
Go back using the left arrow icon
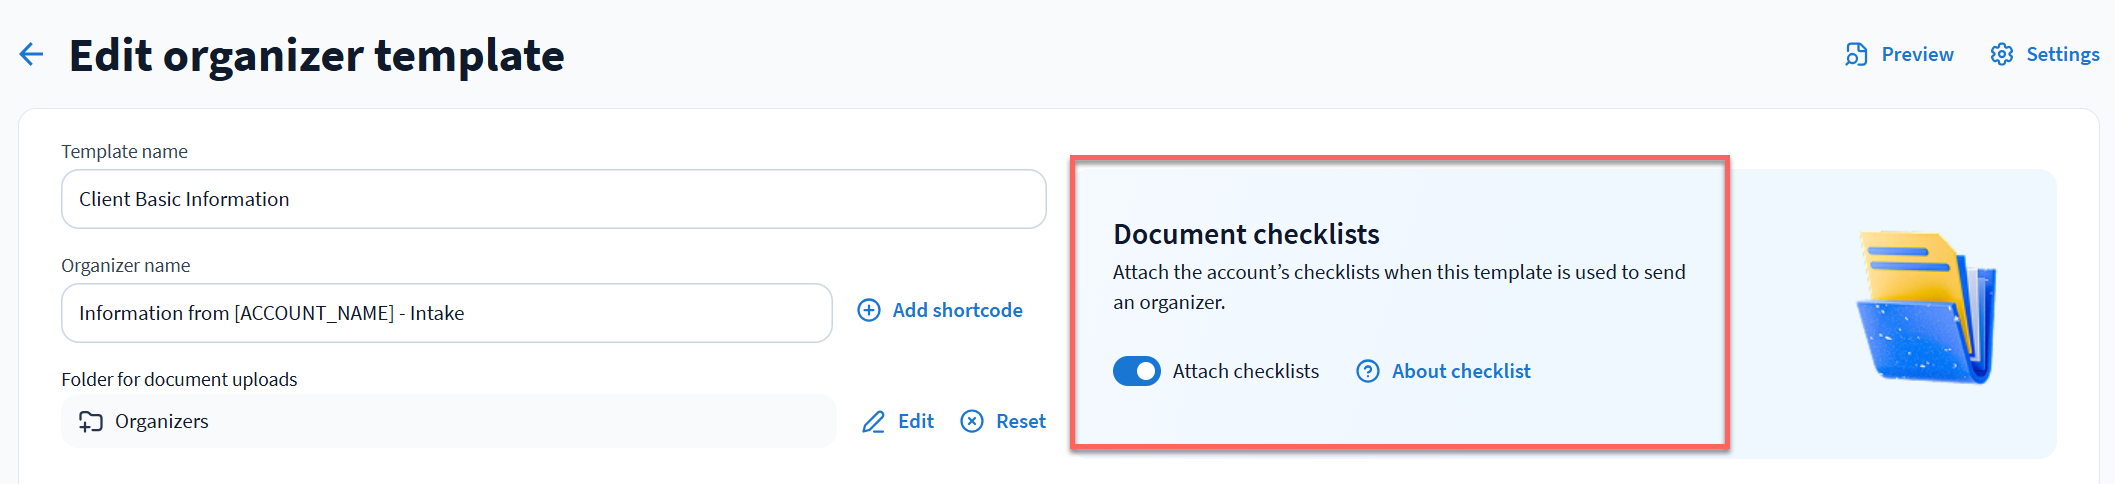click(x=31, y=54)
